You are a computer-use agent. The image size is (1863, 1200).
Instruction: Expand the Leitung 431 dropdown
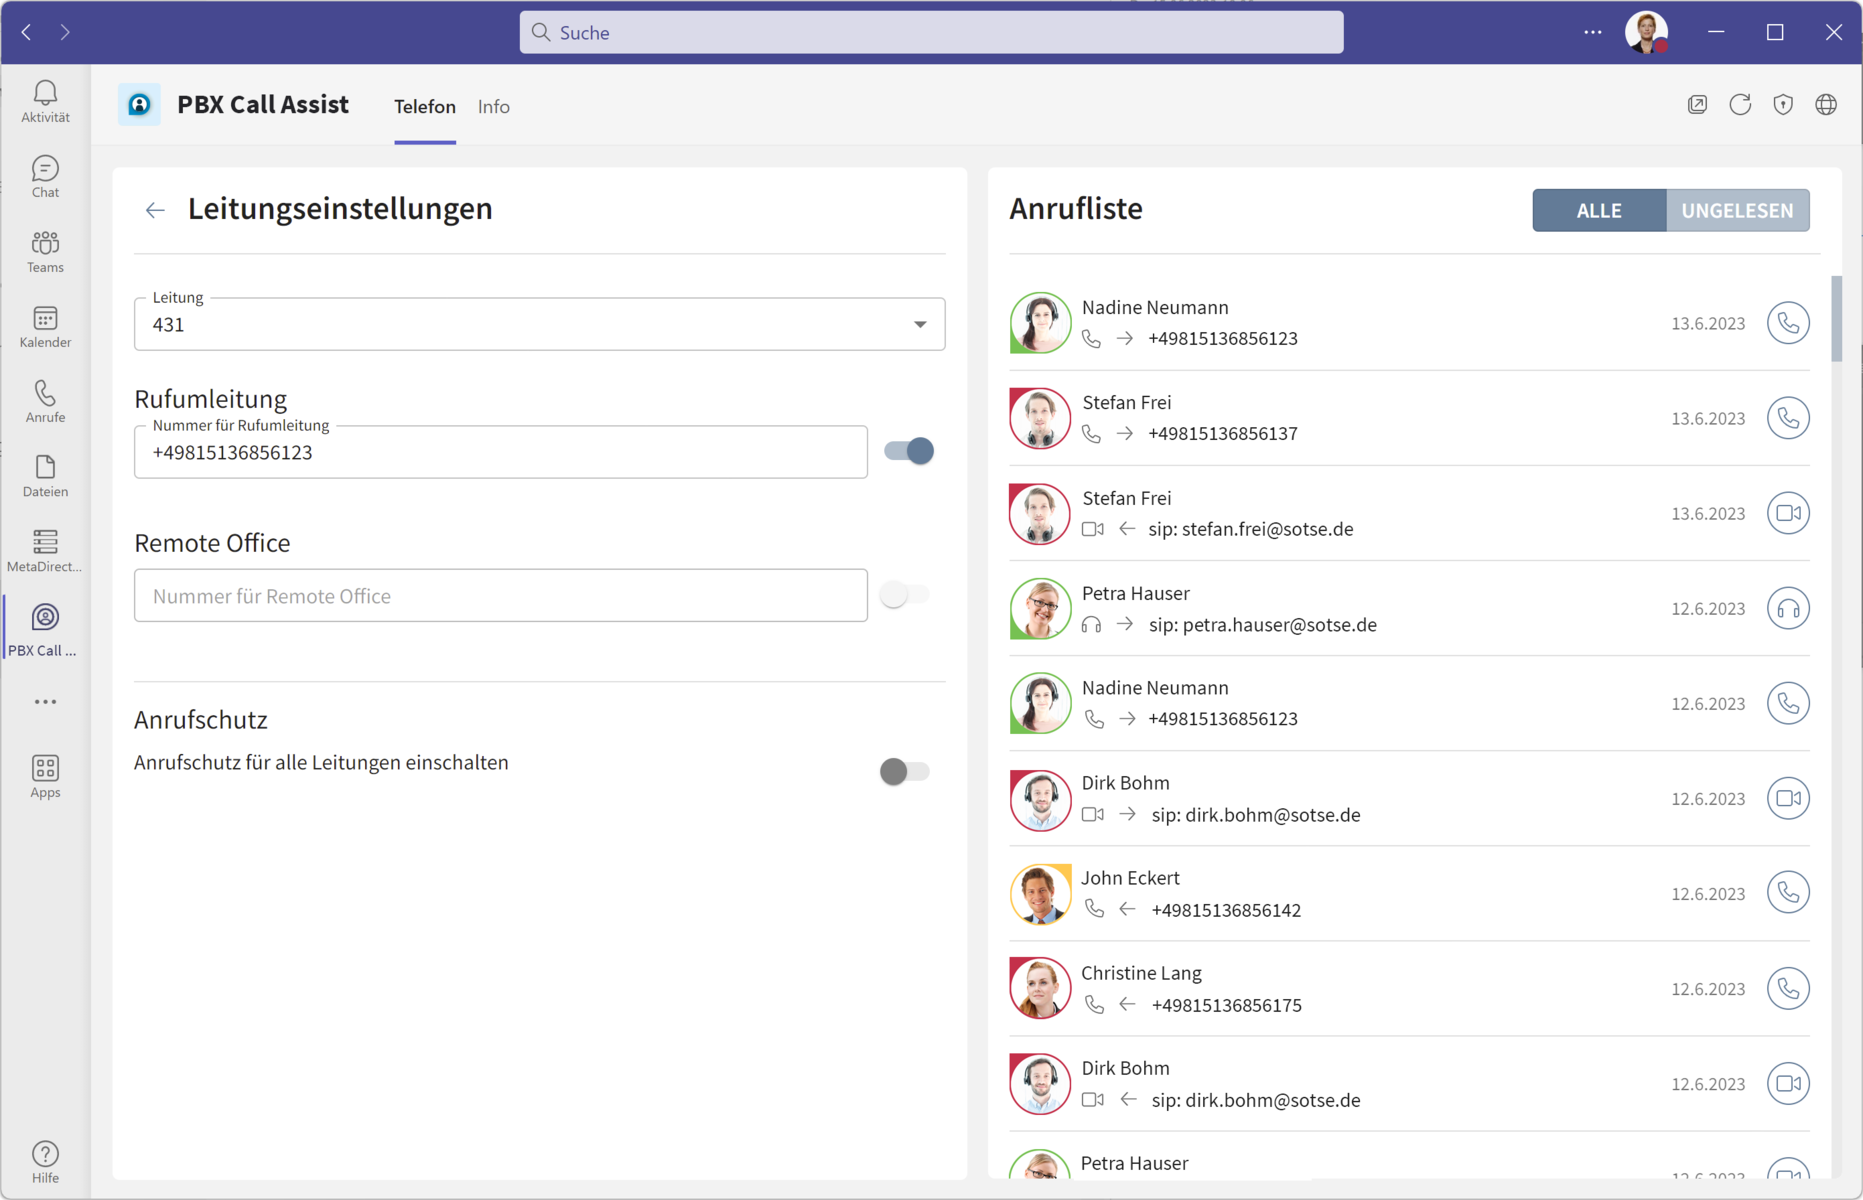coord(919,324)
